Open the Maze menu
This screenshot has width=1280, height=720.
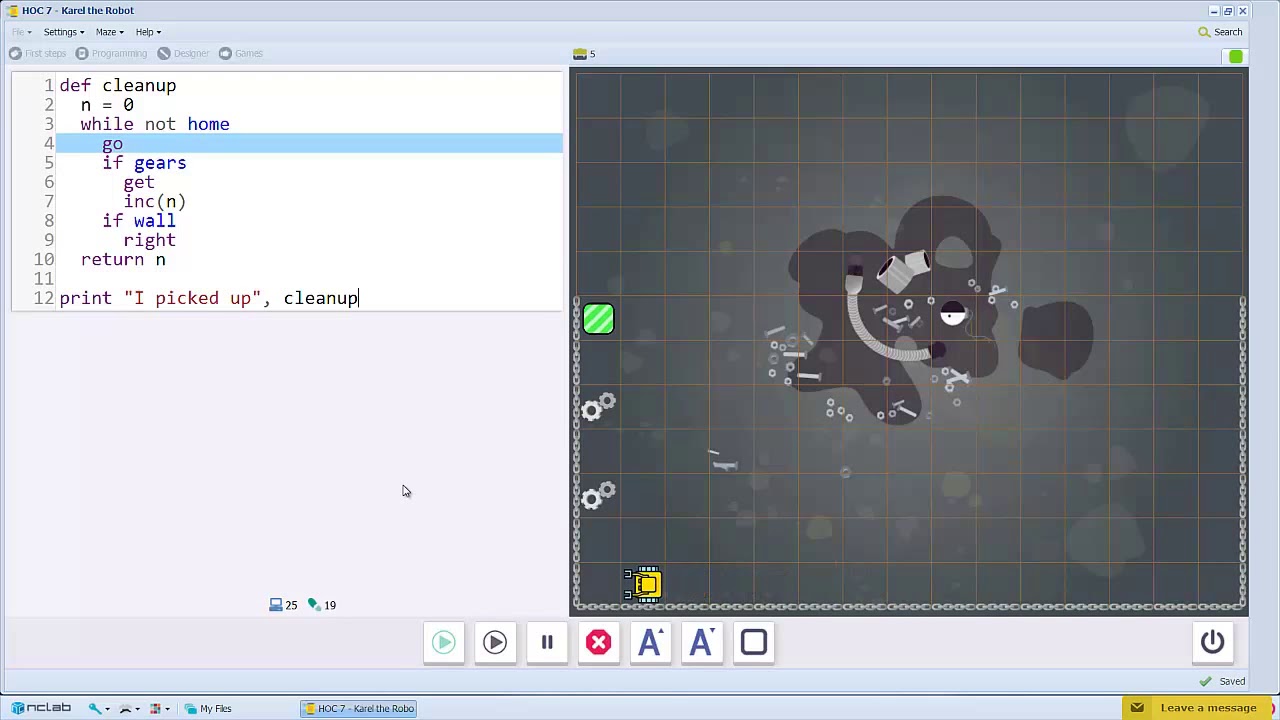tap(109, 32)
